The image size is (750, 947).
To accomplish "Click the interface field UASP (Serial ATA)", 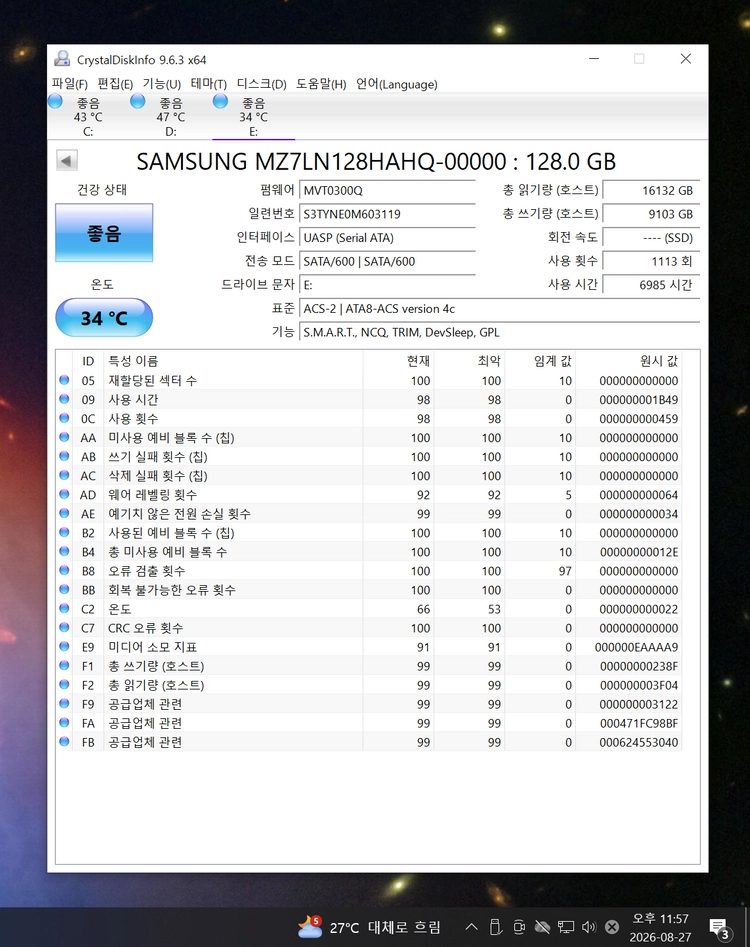I will coord(387,237).
